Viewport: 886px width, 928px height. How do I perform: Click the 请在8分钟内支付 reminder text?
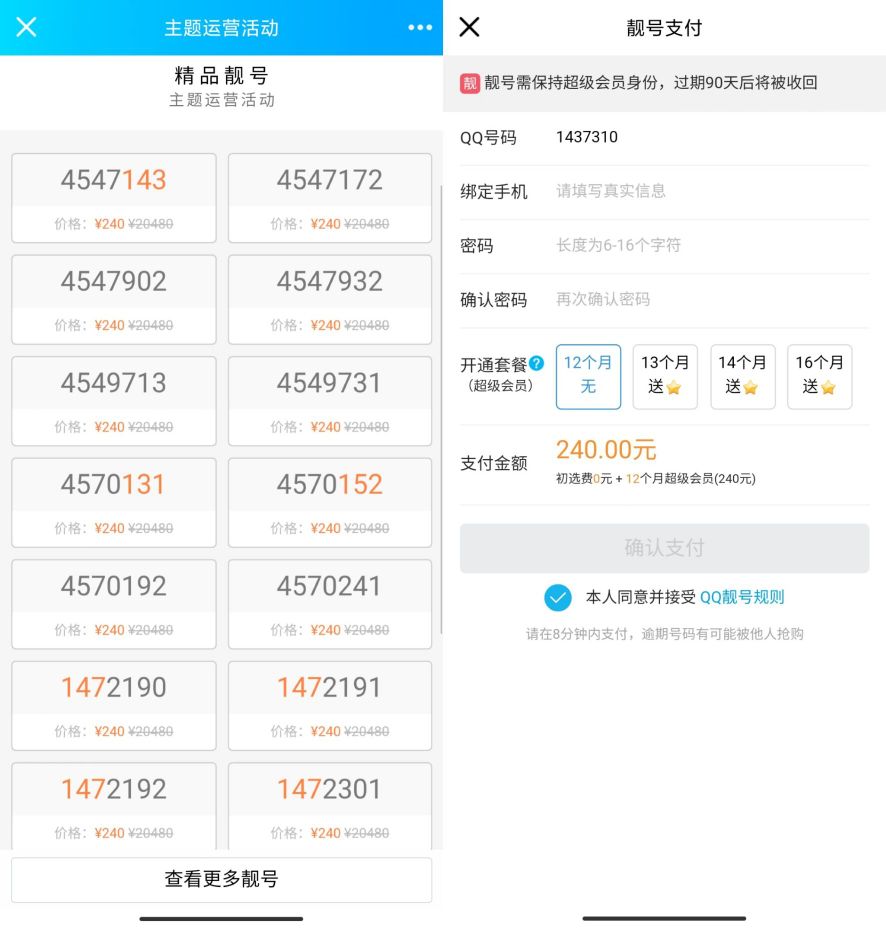(x=665, y=634)
